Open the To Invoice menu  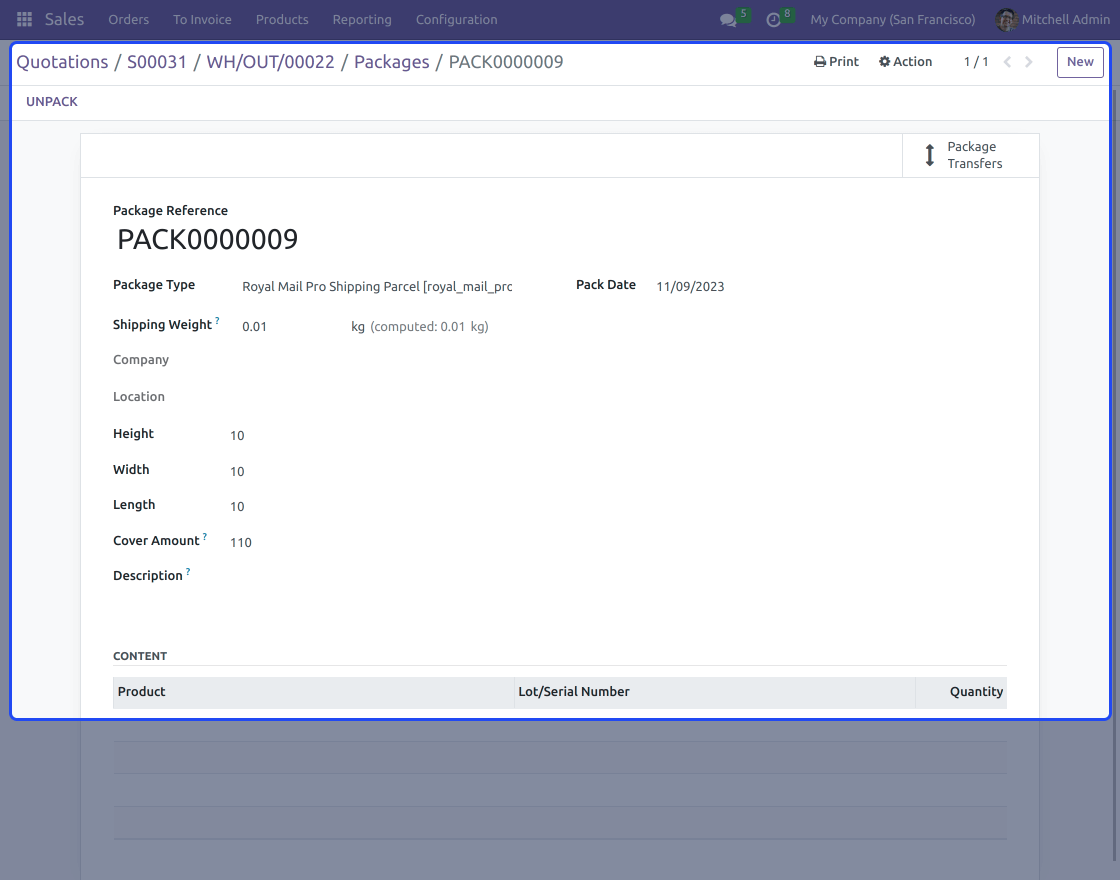click(x=202, y=19)
